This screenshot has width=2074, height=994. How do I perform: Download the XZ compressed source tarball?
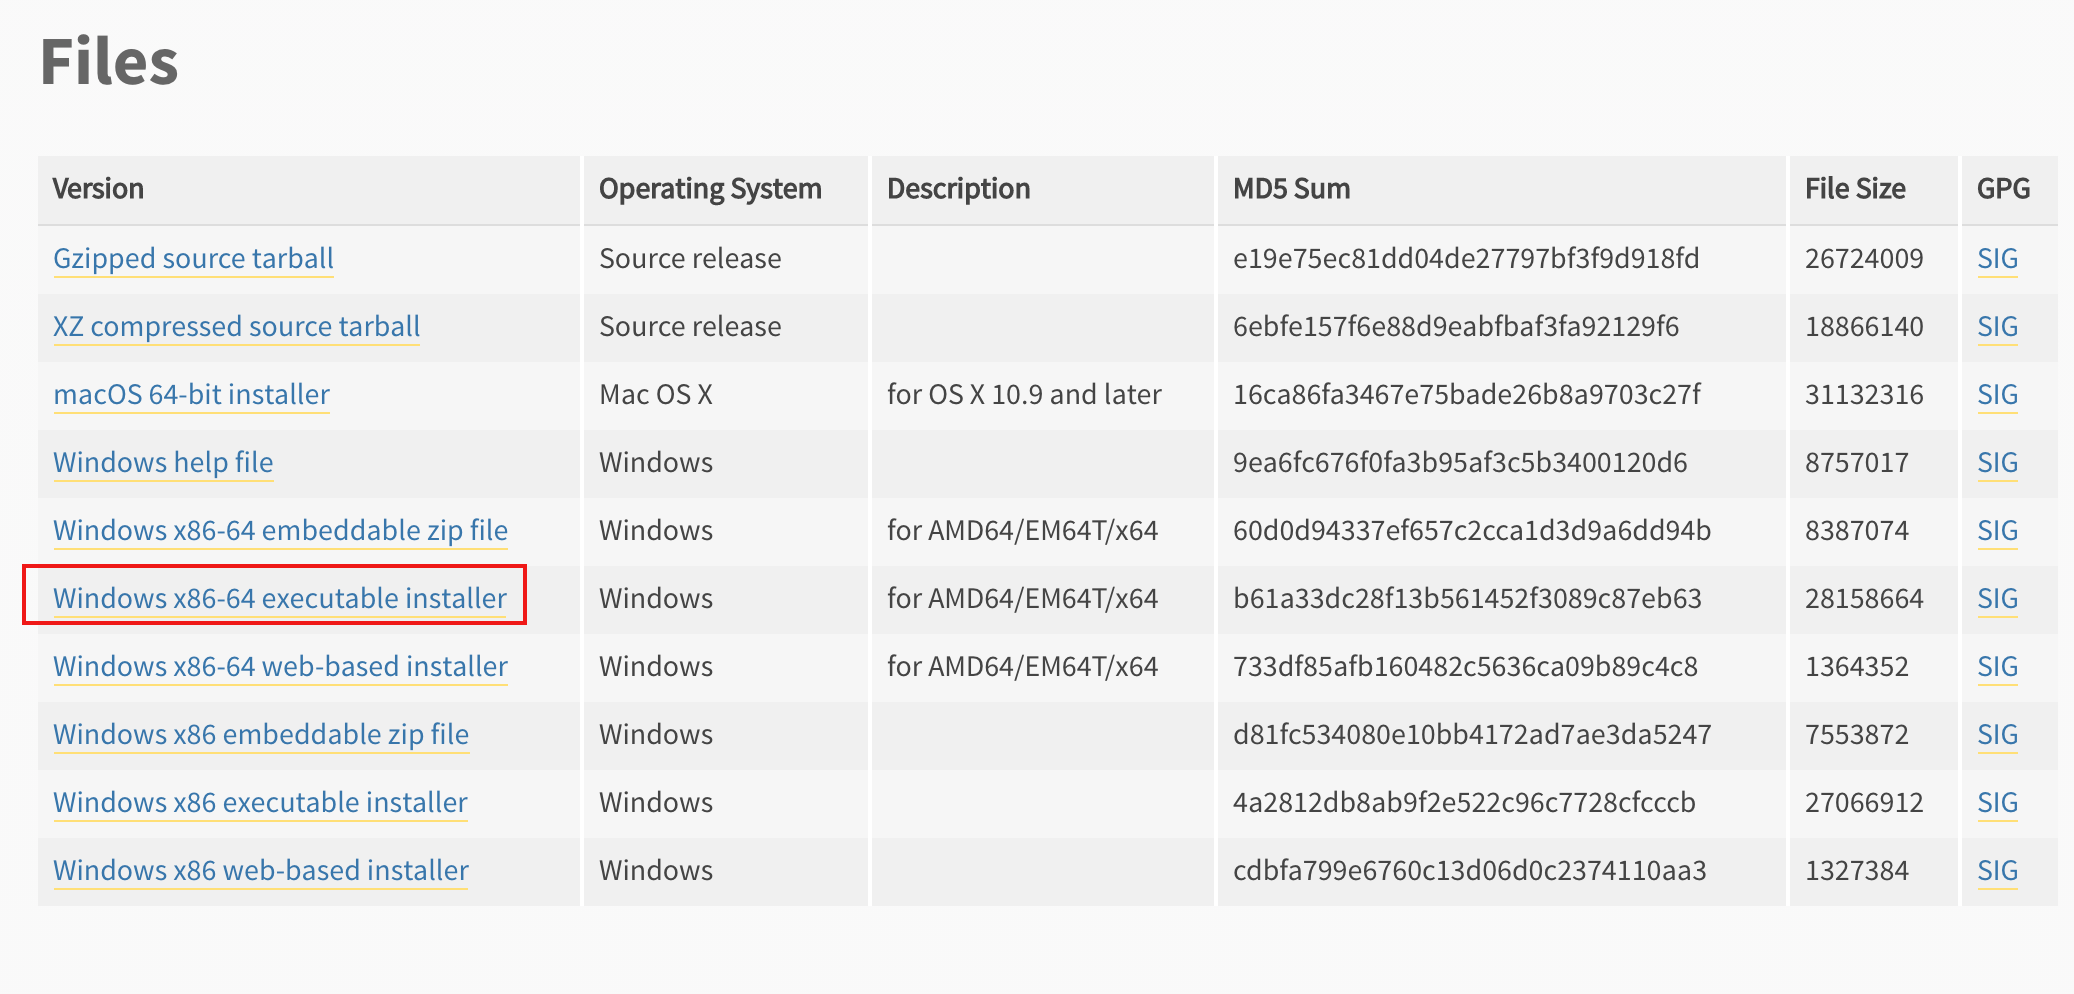236,327
